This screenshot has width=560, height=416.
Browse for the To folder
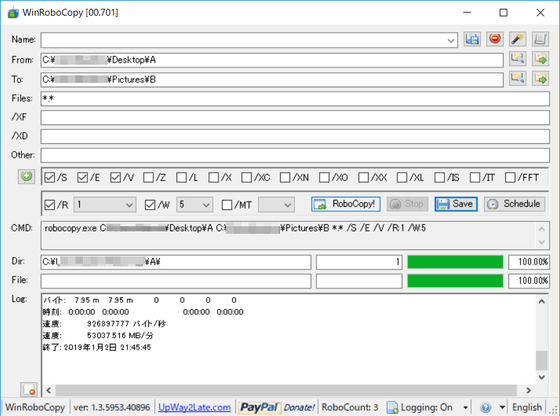517,78
